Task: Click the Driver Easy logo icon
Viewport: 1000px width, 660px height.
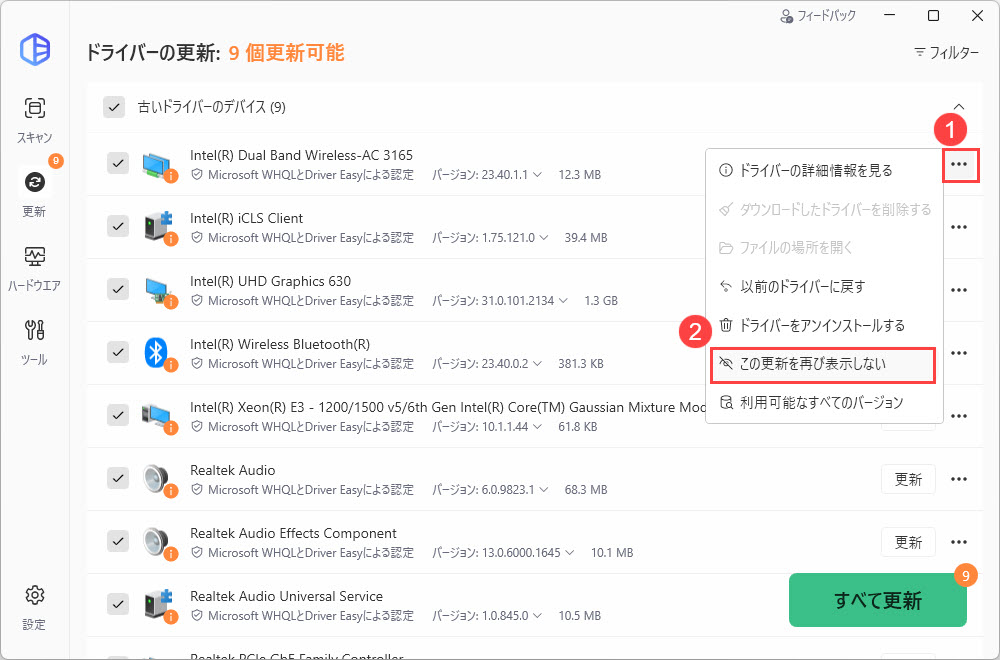Action: click(x=34, y=49)
